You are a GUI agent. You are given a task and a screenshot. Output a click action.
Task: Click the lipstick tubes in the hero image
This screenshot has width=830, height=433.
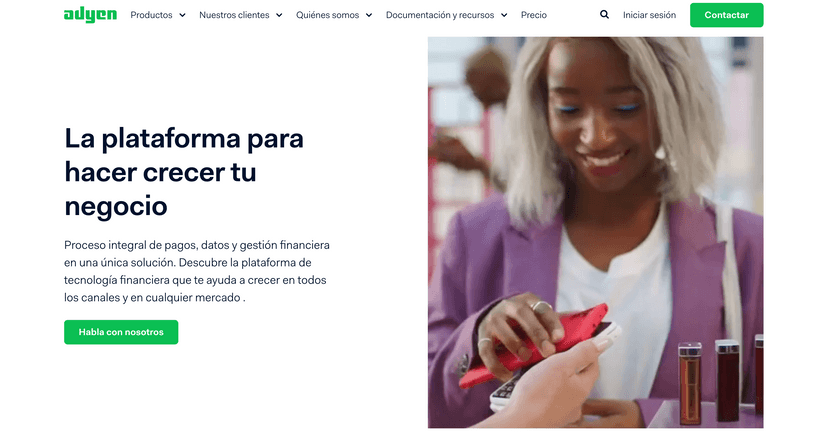[x=720, y=378]
